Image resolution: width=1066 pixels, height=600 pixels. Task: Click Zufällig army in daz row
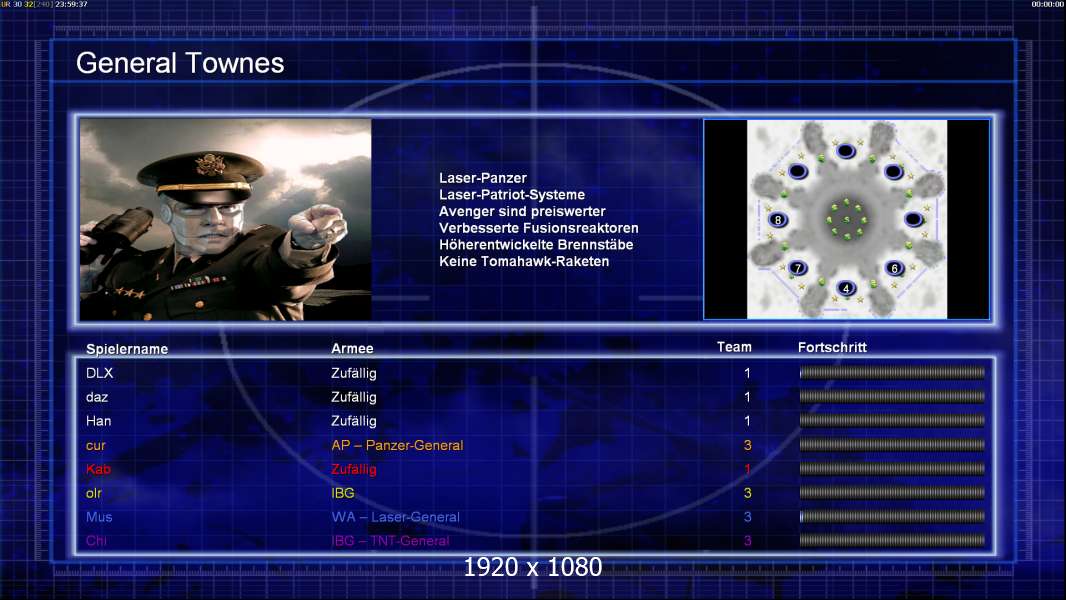click(354, 397)
